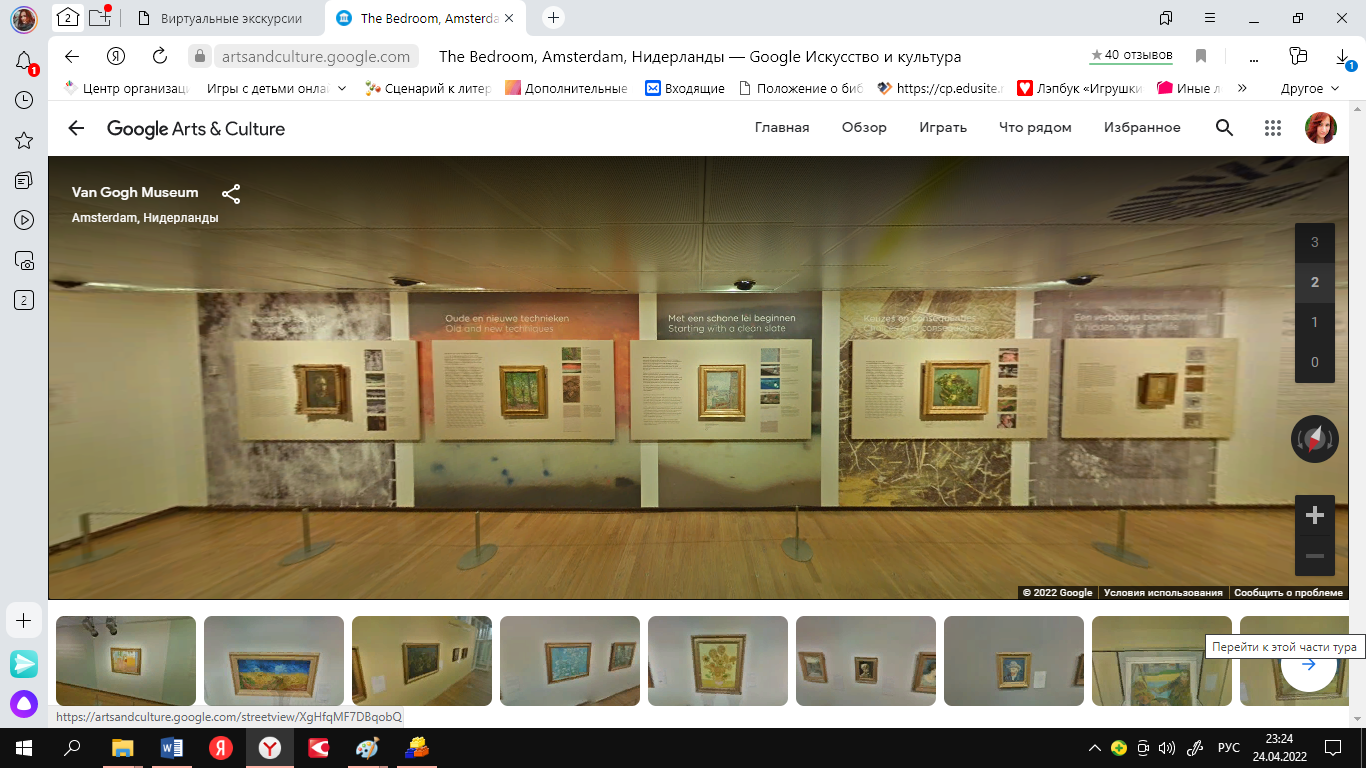Bookmark this page using the address bar flag
Image resolution: width=1366 pixels, height=768 pixels.
(x=1202, y=56)
